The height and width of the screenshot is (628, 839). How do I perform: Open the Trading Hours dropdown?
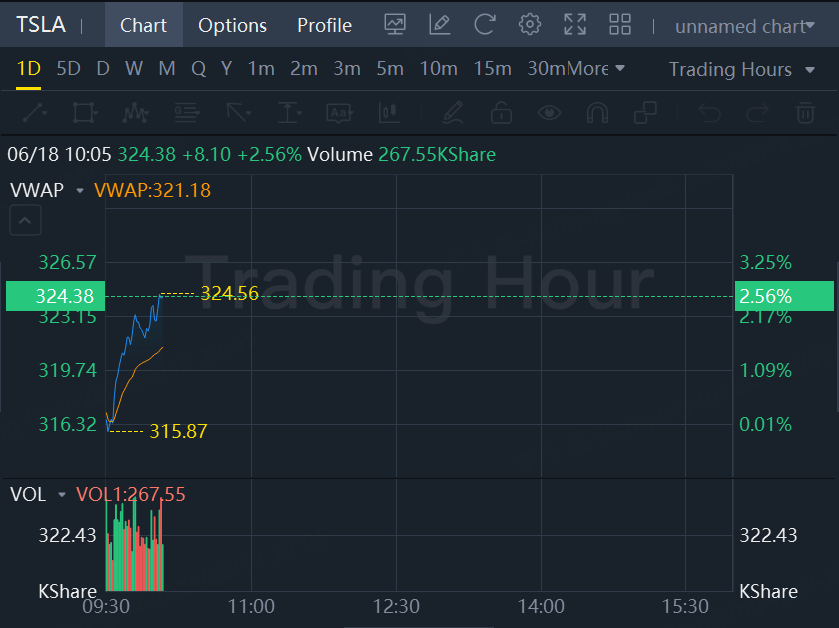[742, 69]
